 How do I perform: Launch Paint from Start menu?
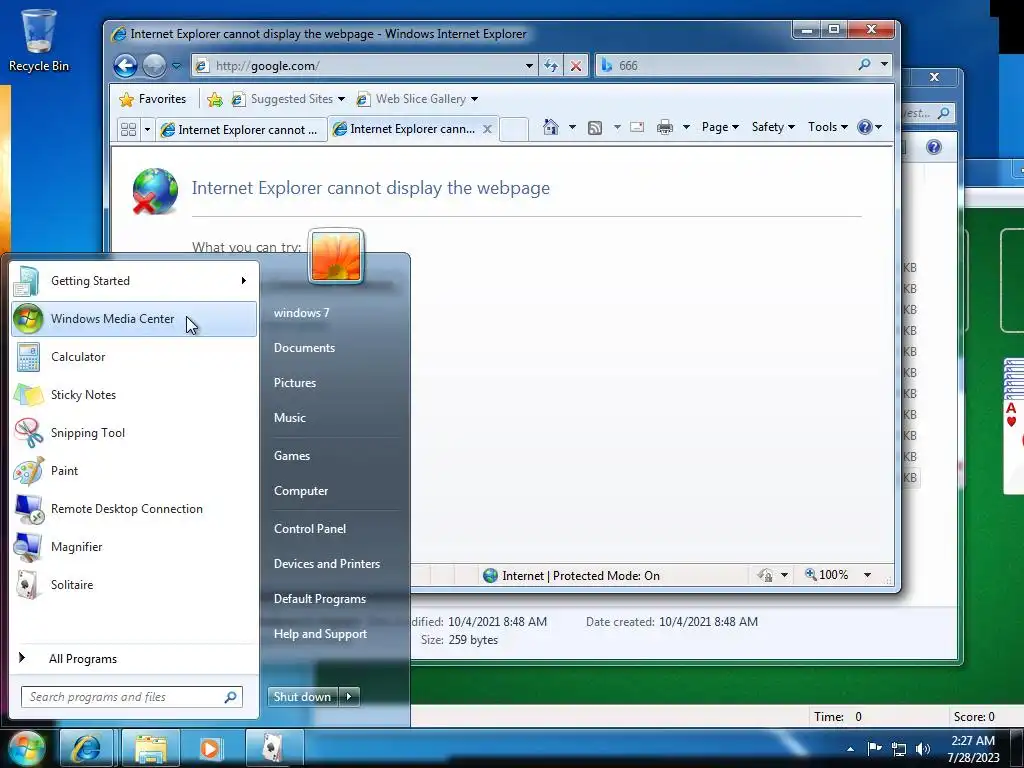pyautogui.click(x=134, y=471)
